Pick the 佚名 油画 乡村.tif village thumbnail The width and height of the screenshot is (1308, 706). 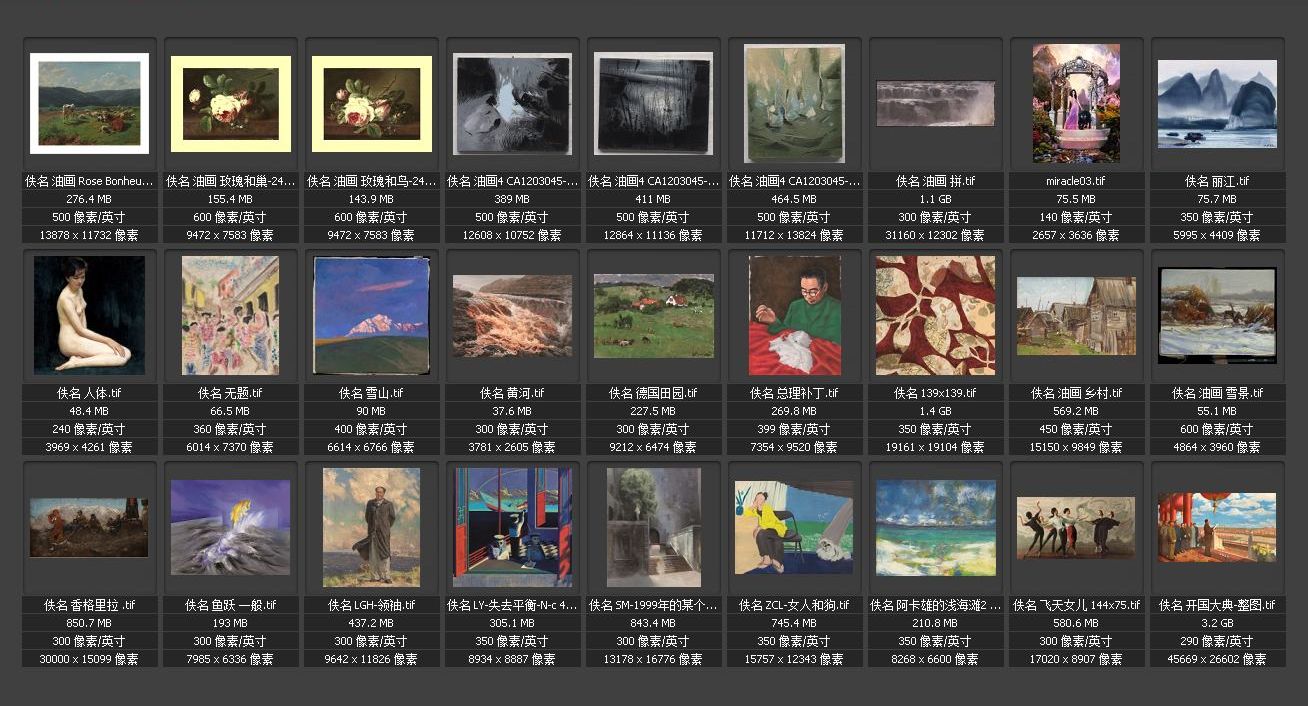(x=1076, y=316)
